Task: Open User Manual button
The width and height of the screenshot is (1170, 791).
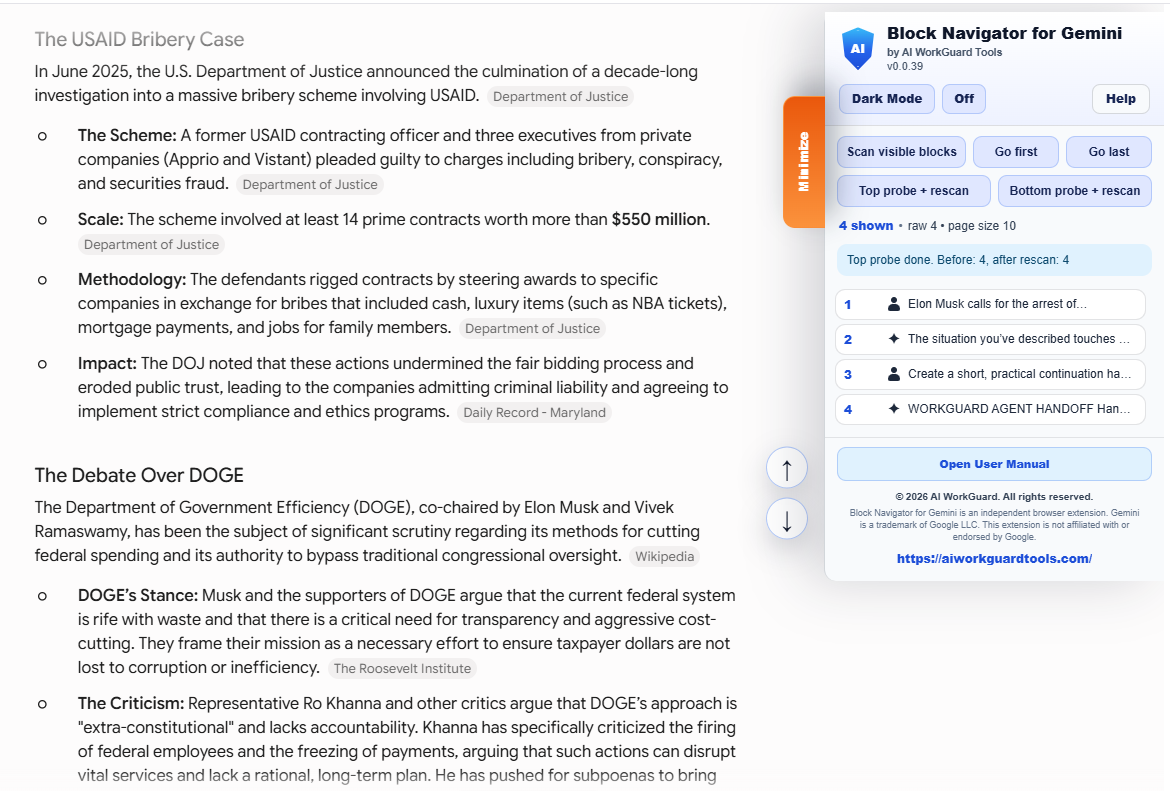Action: (x=994, y=464)
